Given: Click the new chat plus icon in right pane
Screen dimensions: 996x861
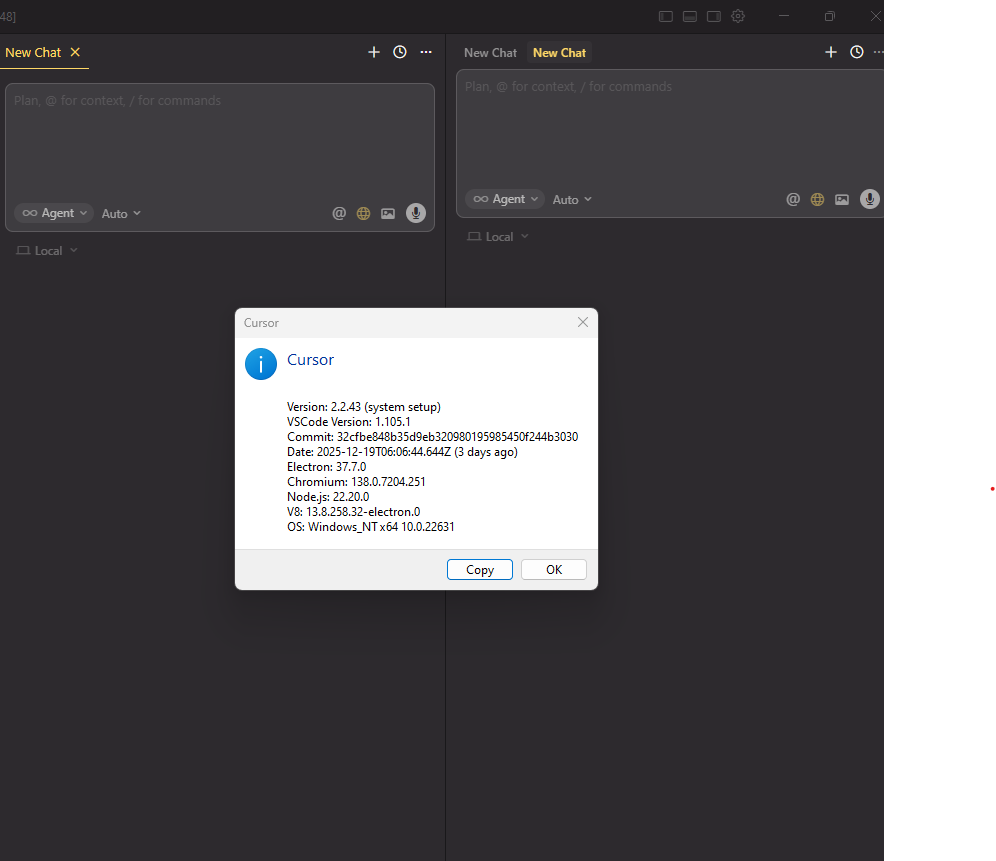Looking at the screenshot, I should (831, 52).
